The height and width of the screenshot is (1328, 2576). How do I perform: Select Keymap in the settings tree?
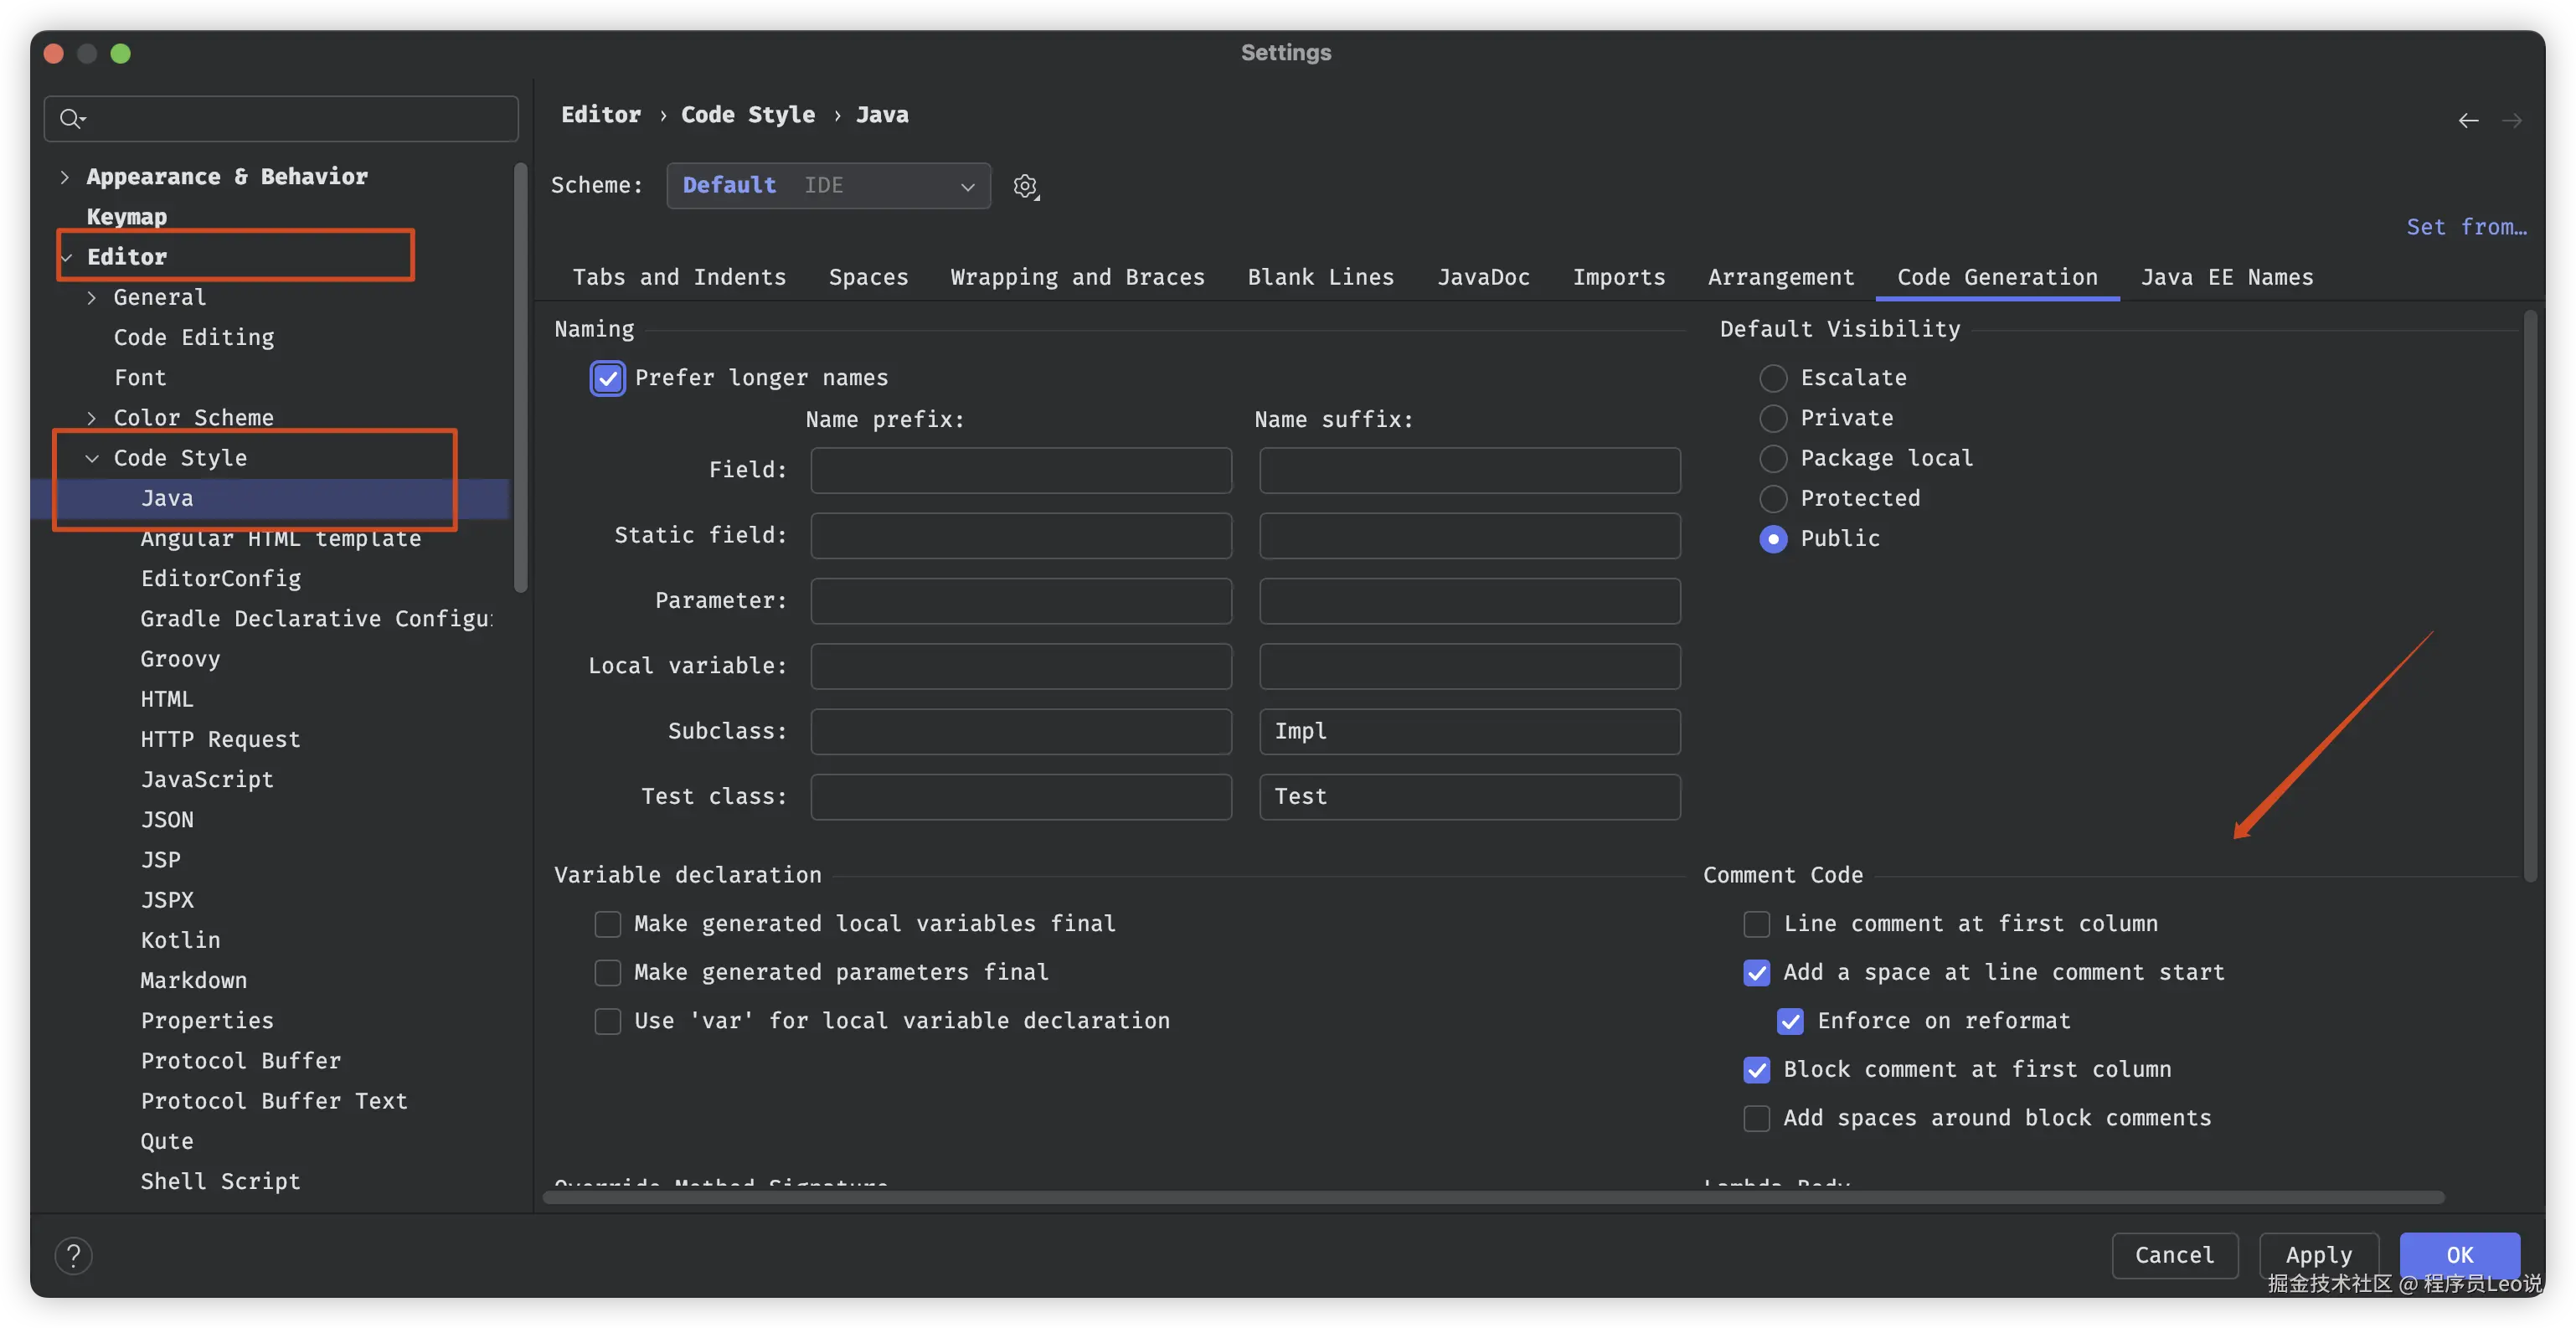(127, 217)
